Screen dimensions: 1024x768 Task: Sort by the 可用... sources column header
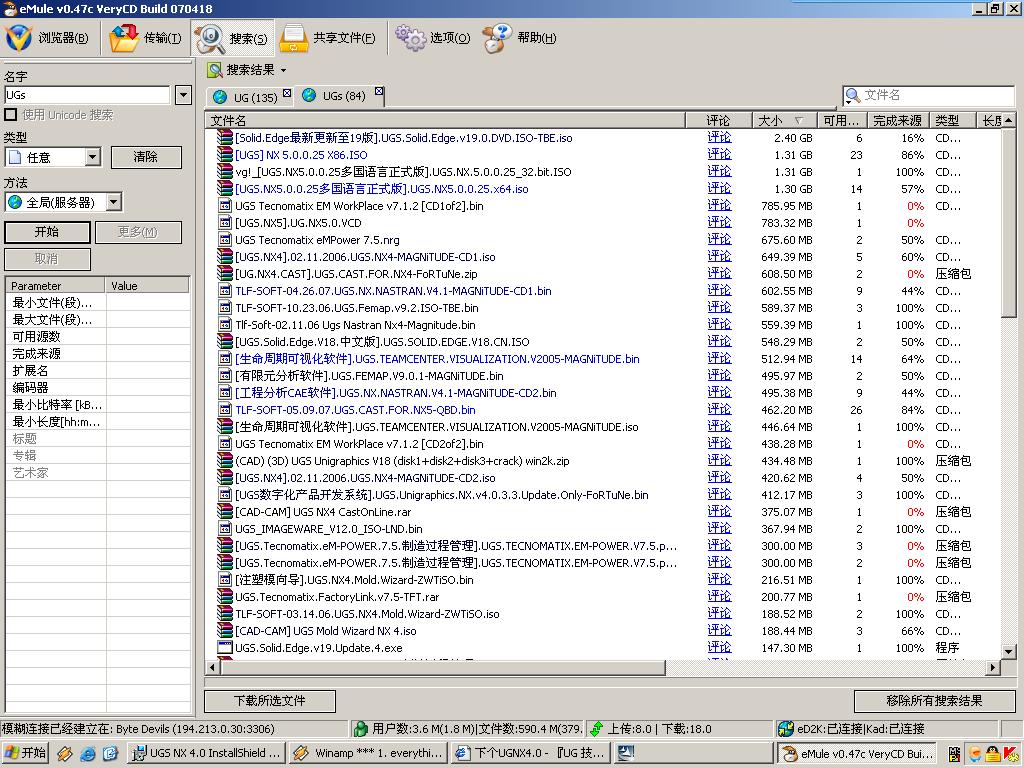(842, 120)
